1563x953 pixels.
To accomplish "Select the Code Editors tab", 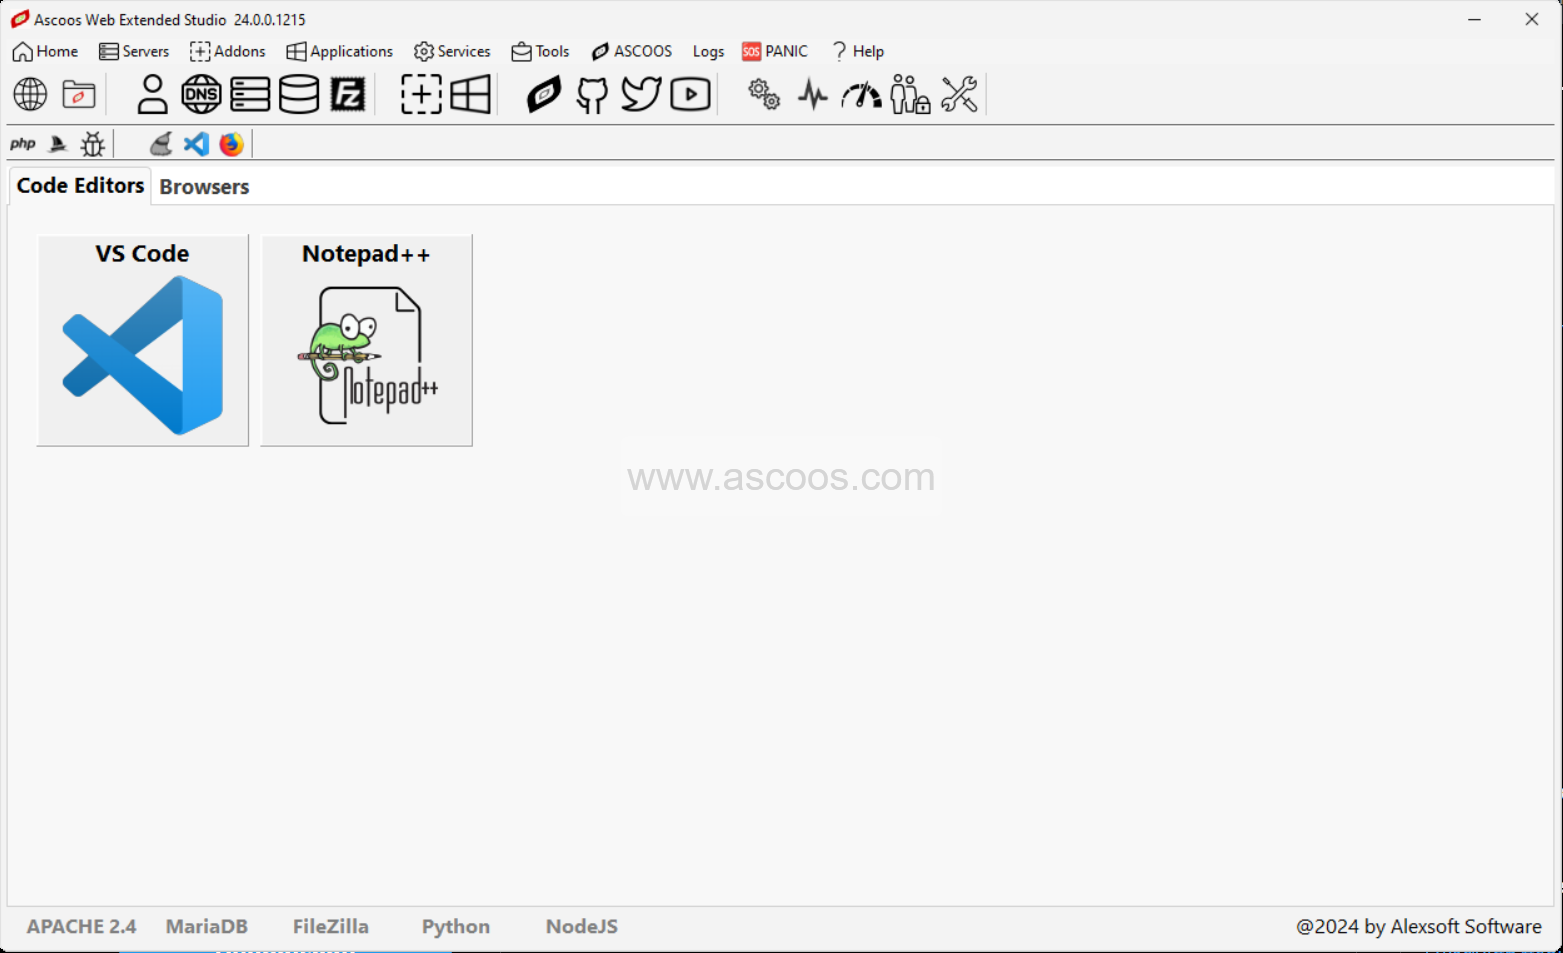I will 80,186.
